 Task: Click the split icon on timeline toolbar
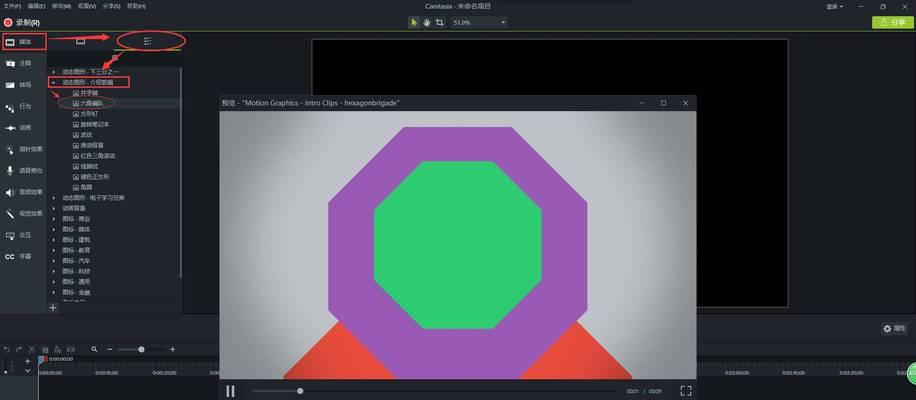pyautogui.click(x=71, y=349)
